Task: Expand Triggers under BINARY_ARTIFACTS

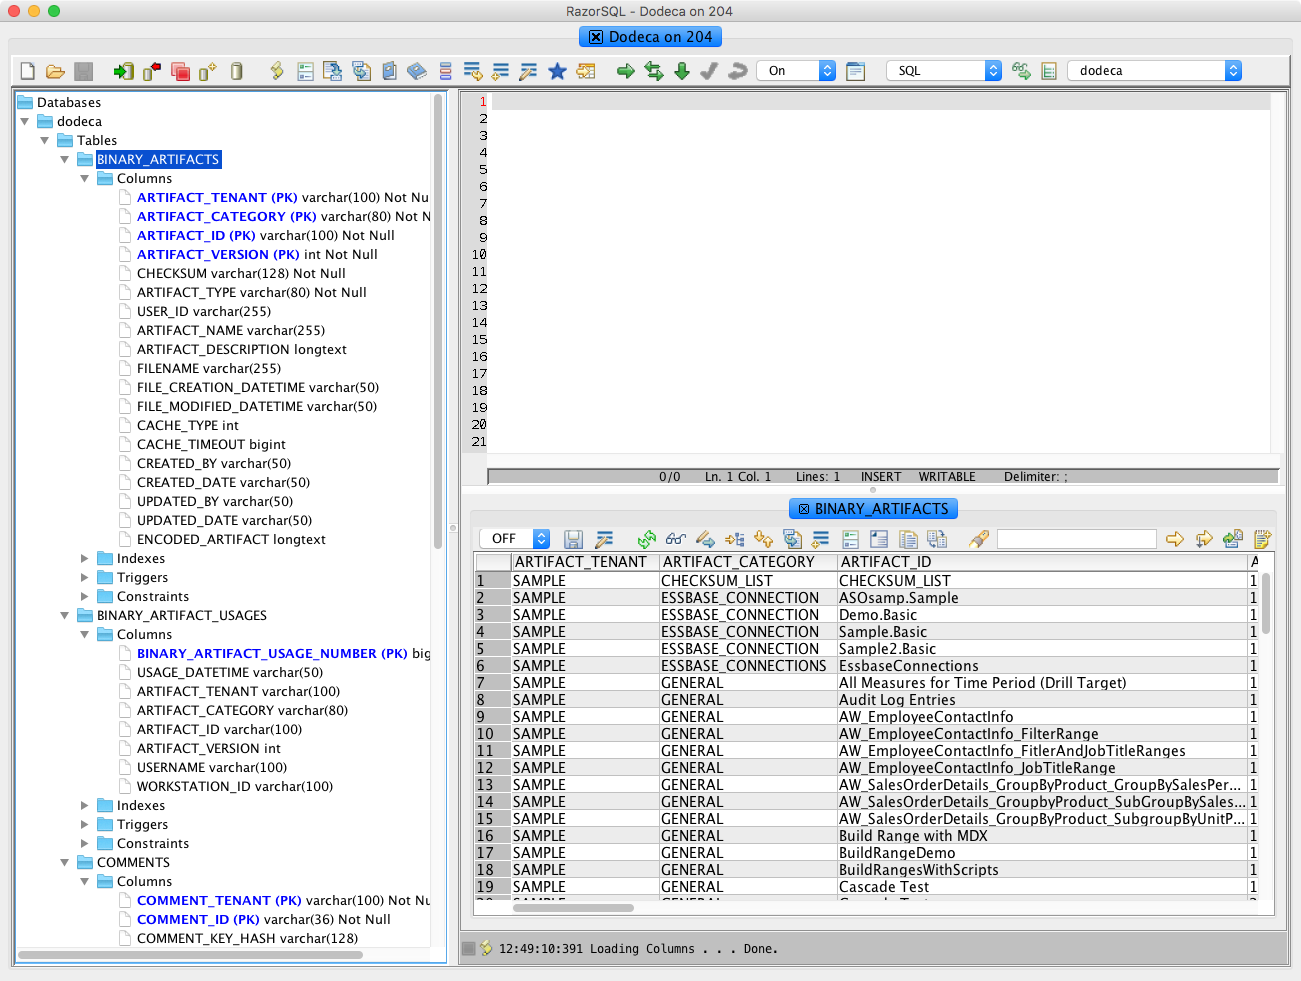Action: 85,578
